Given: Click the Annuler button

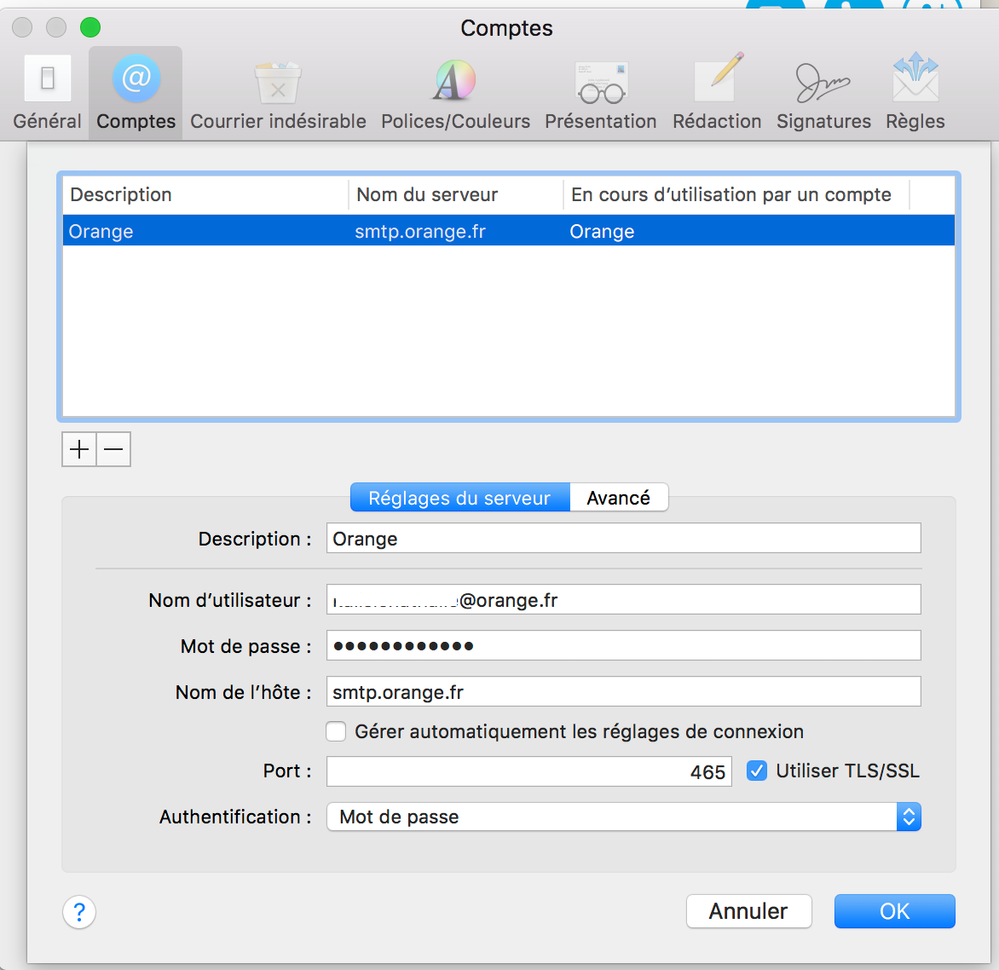Looking at the screenshot, I should [x=749, y=911].
